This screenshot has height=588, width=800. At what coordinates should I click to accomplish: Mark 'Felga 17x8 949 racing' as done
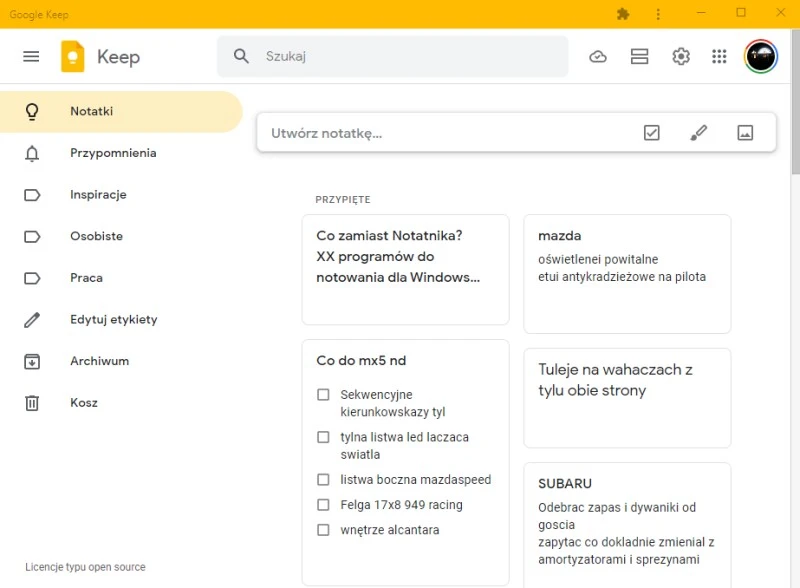[323, 504]
